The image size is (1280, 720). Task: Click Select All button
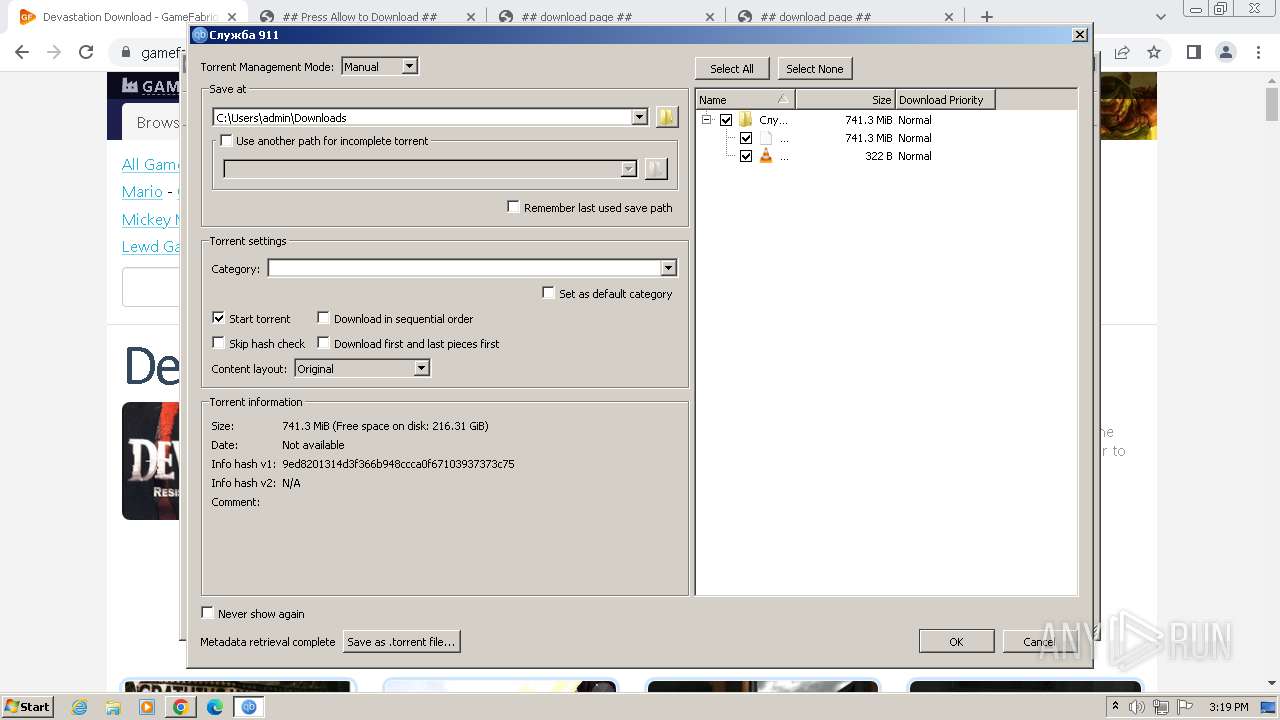732,68
